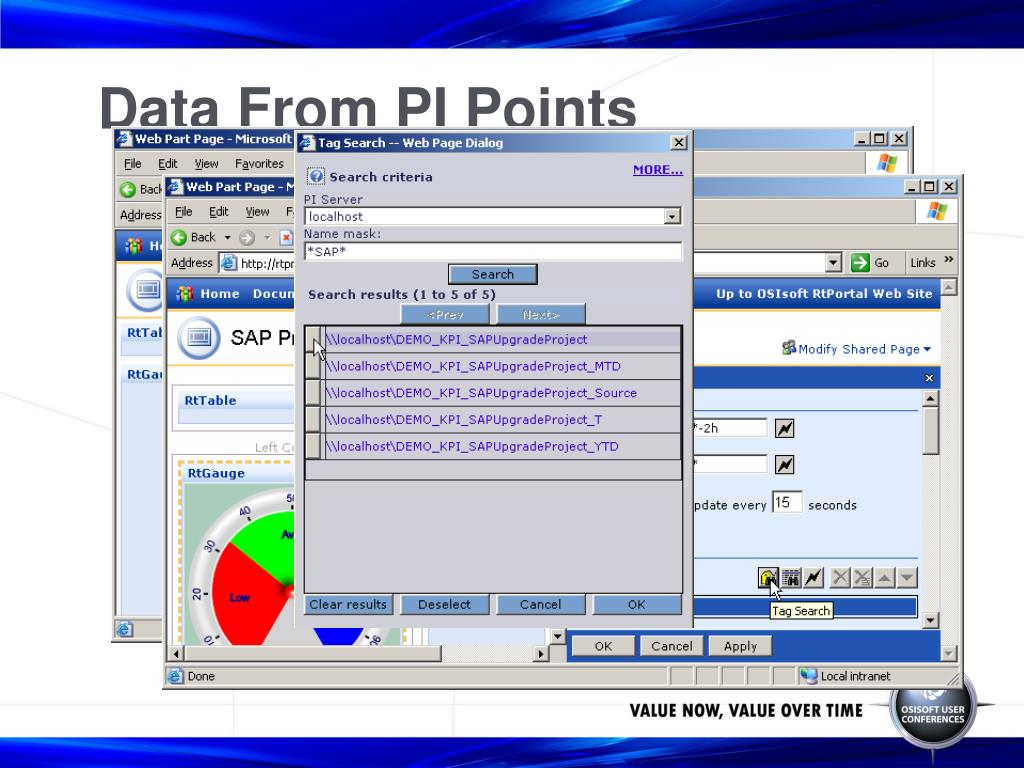Expand the Modify Shared Page menu
Screen dimensions: 1024x768
click(x=927, y=349)
